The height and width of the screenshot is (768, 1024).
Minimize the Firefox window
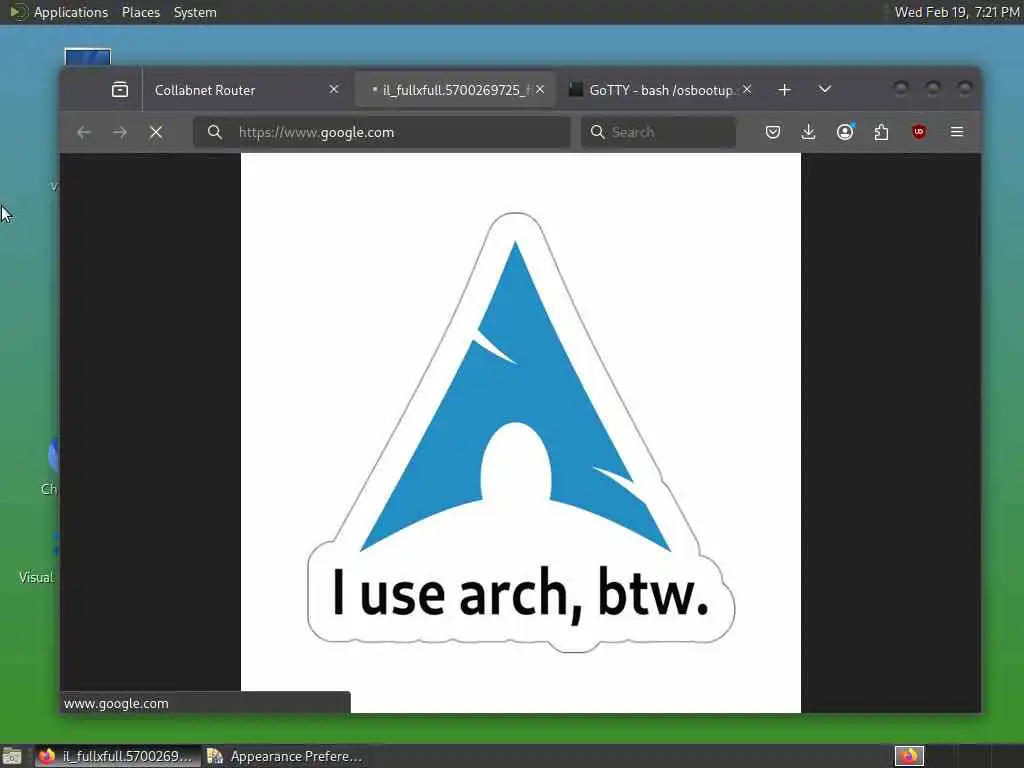901,88
